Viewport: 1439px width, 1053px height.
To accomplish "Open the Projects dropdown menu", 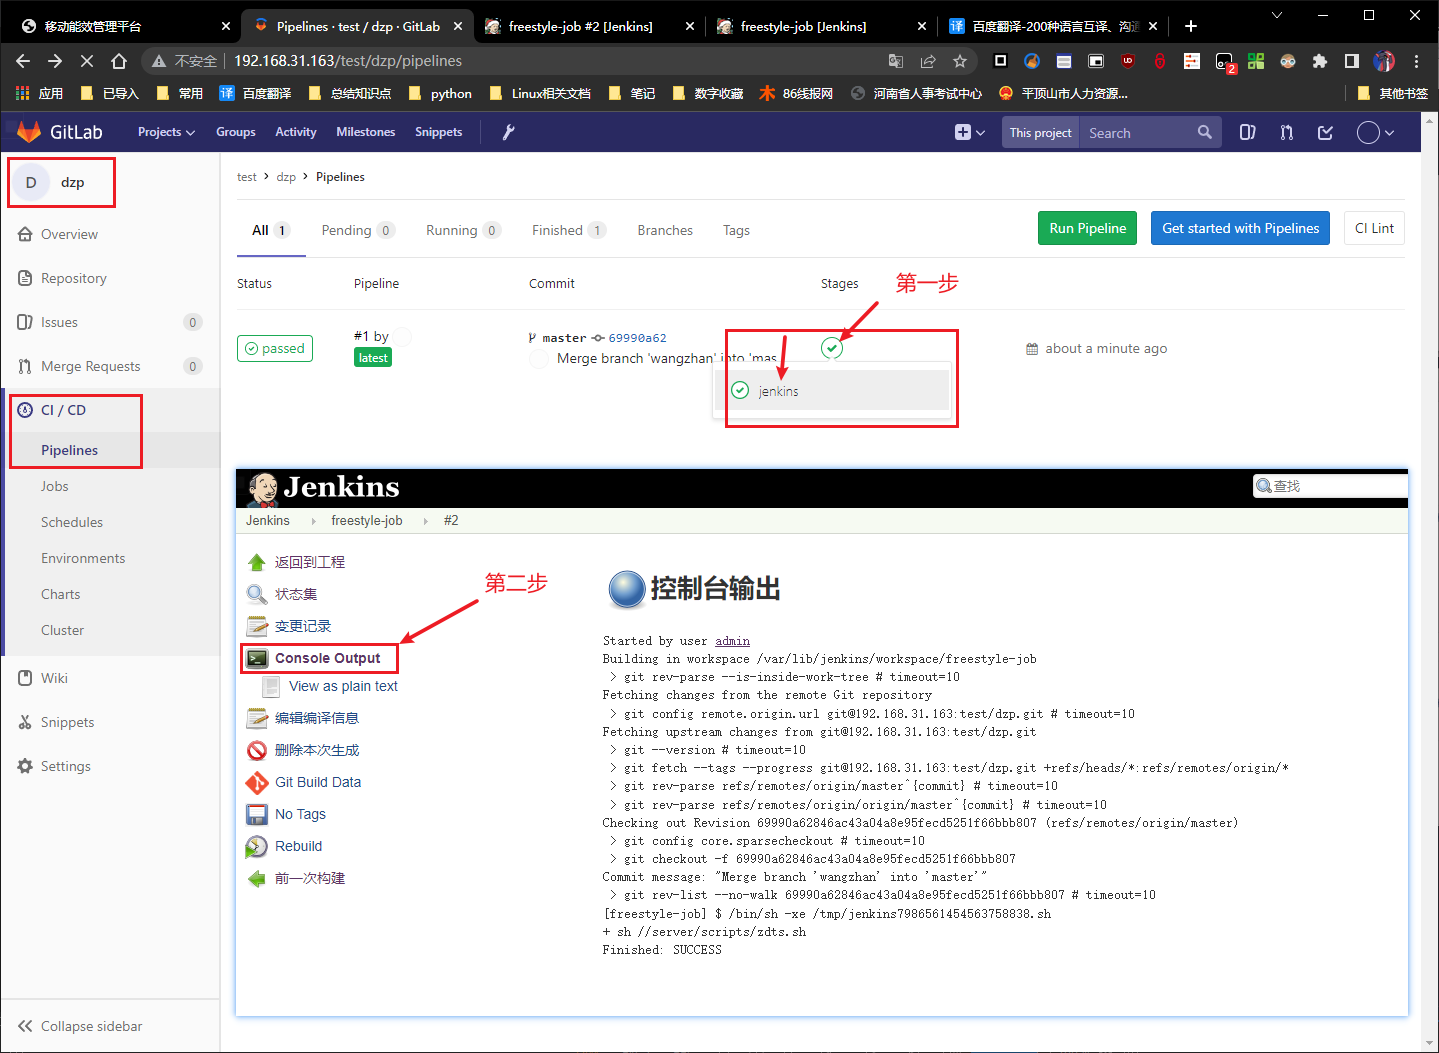I will coord(166,132).
